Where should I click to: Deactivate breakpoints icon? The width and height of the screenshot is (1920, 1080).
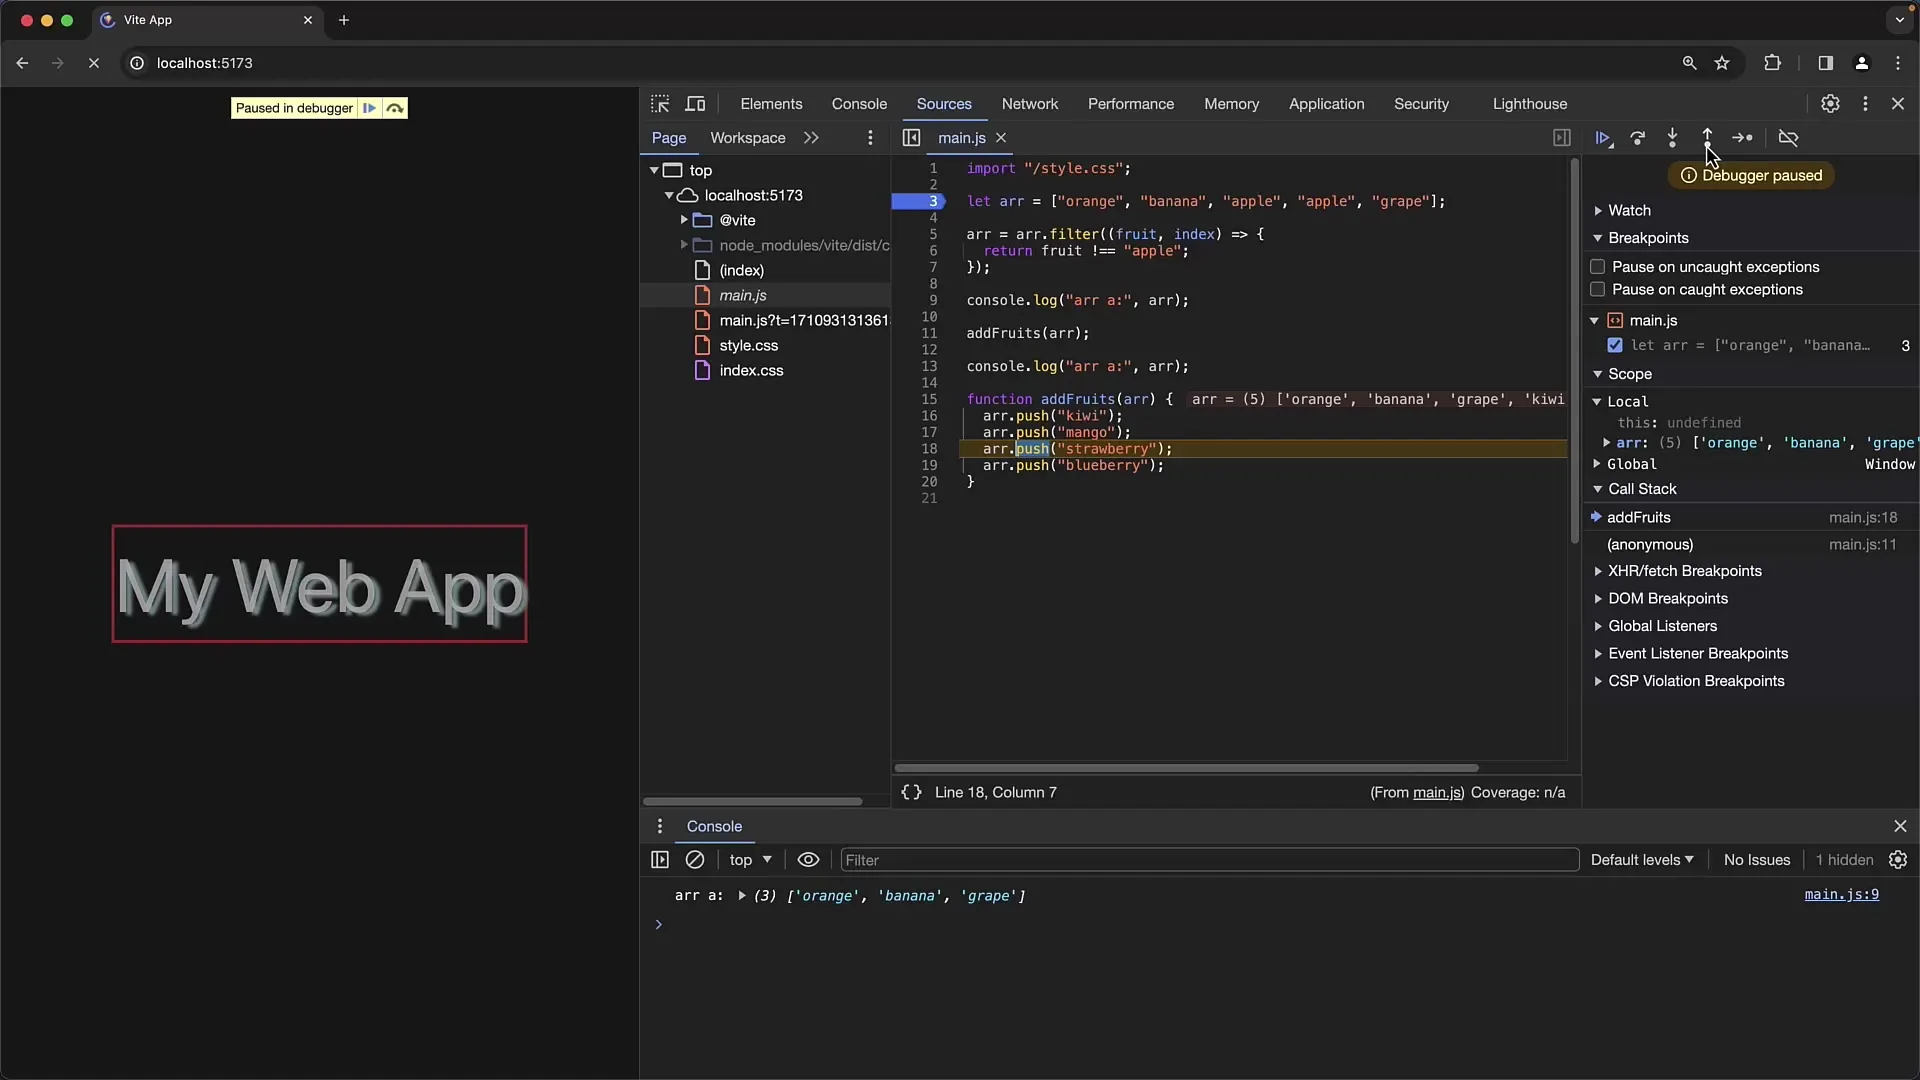point(1788,138)
